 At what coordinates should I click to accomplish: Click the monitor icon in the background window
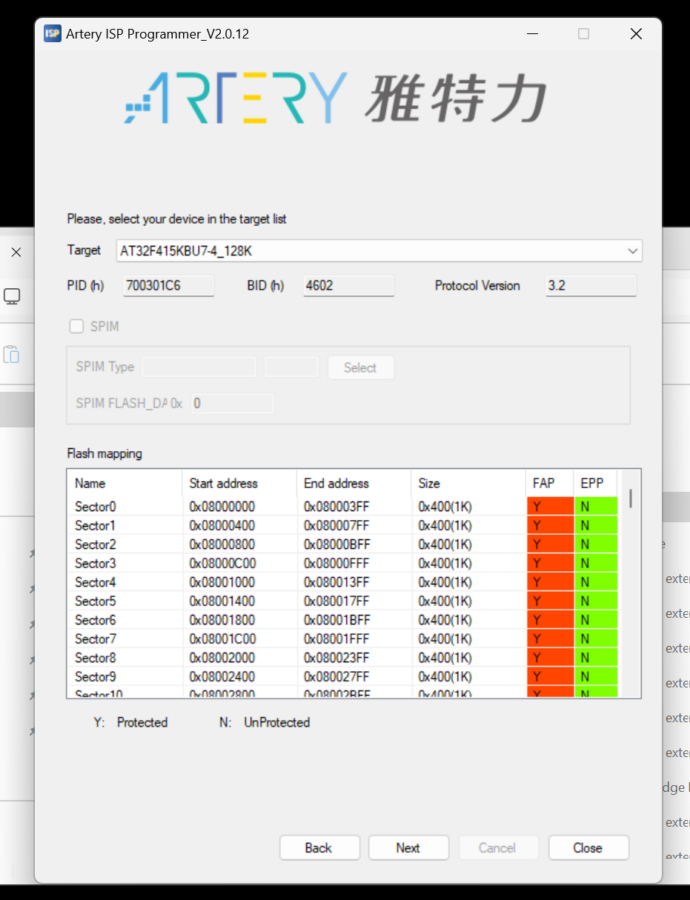[x=12, y=297]
